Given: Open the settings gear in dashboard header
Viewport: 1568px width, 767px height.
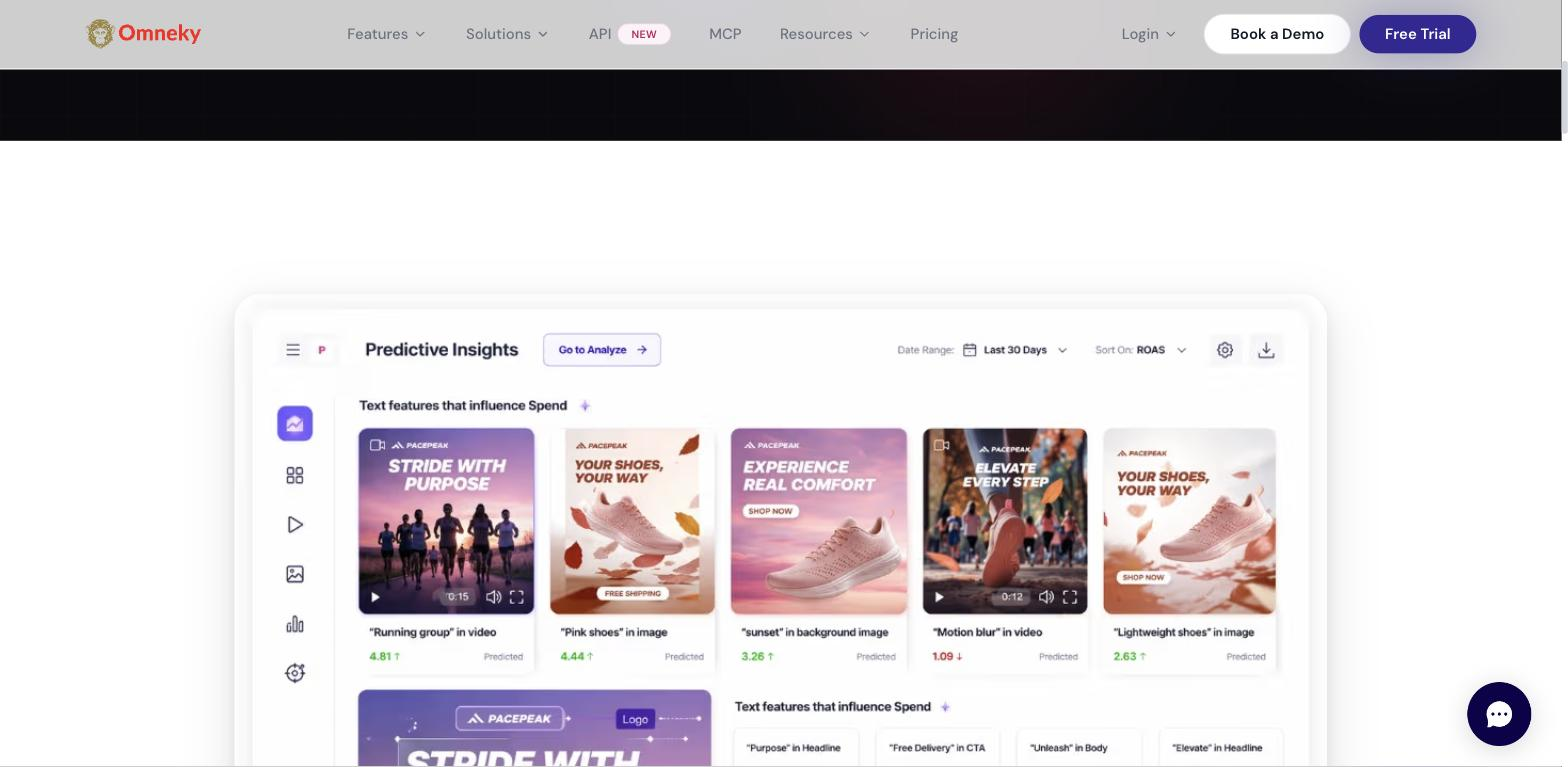Looking at the screenshot, I should click(1225, 350).
